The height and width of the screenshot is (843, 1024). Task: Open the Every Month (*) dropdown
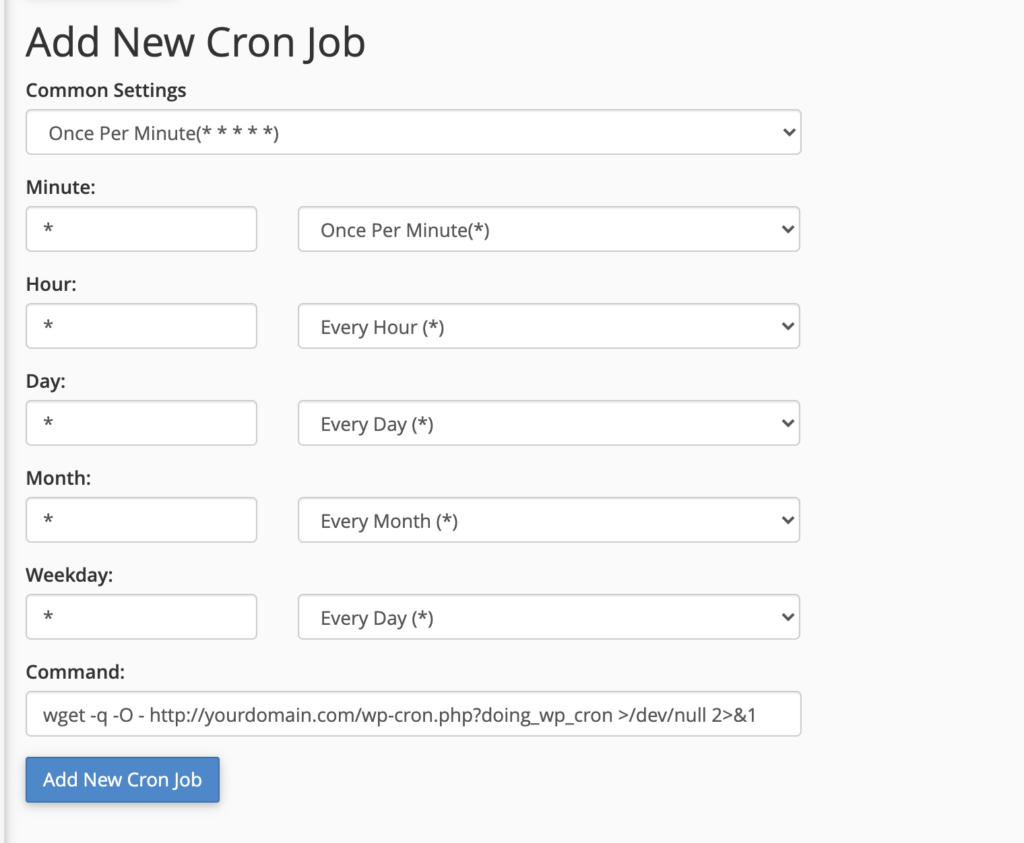point(549,520)
